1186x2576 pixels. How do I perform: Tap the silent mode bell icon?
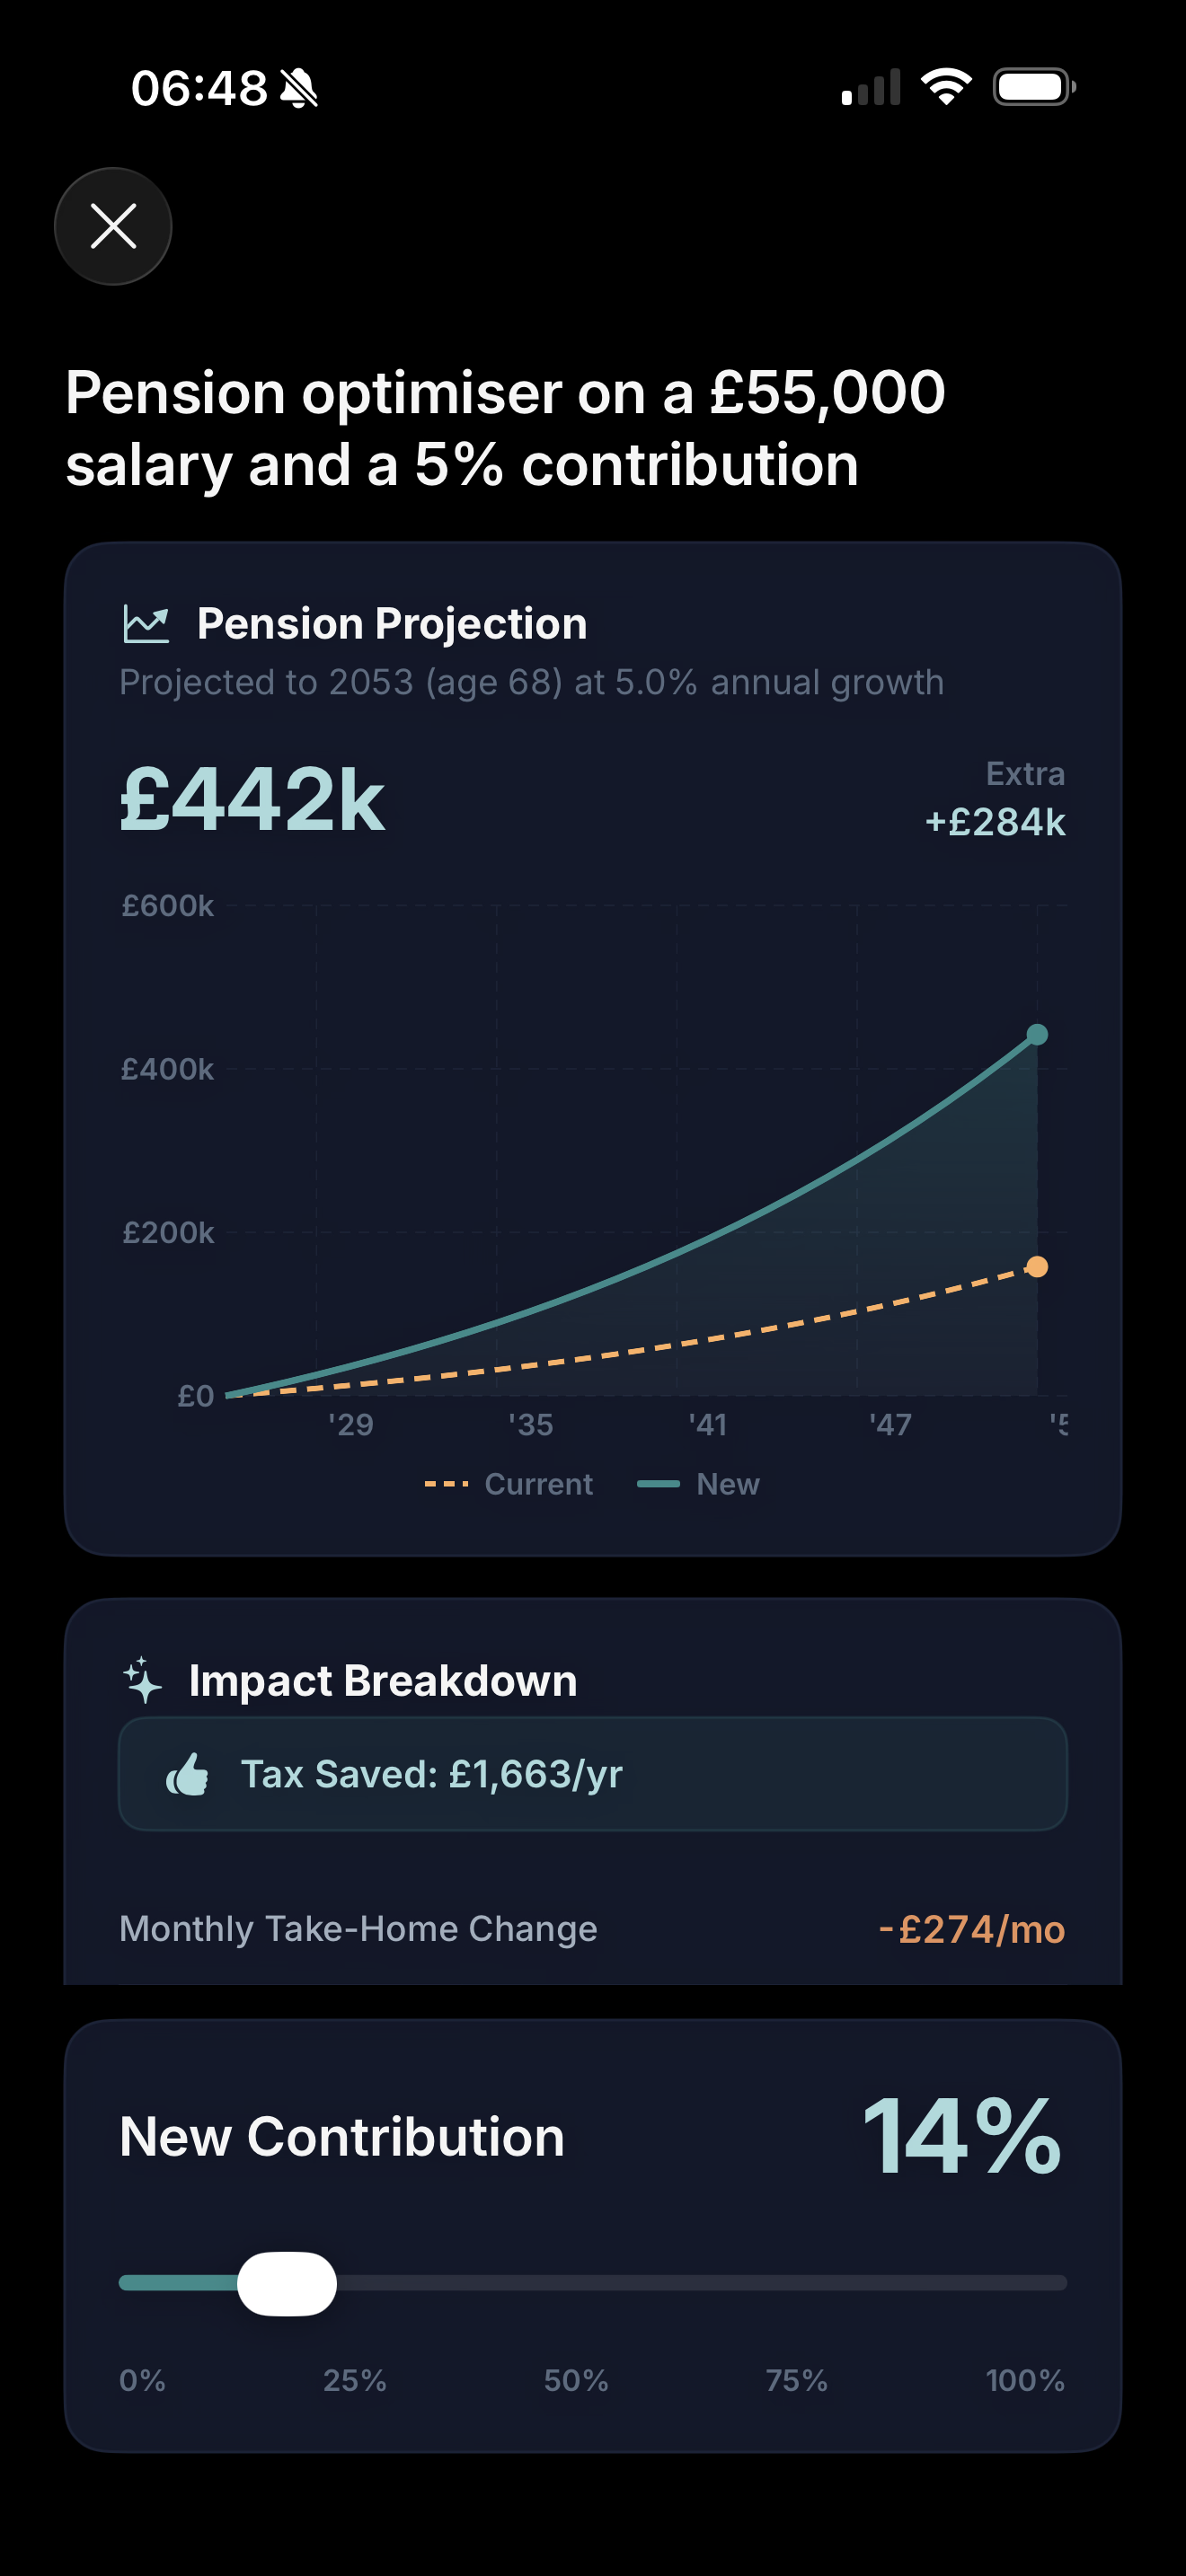(299, 89)
